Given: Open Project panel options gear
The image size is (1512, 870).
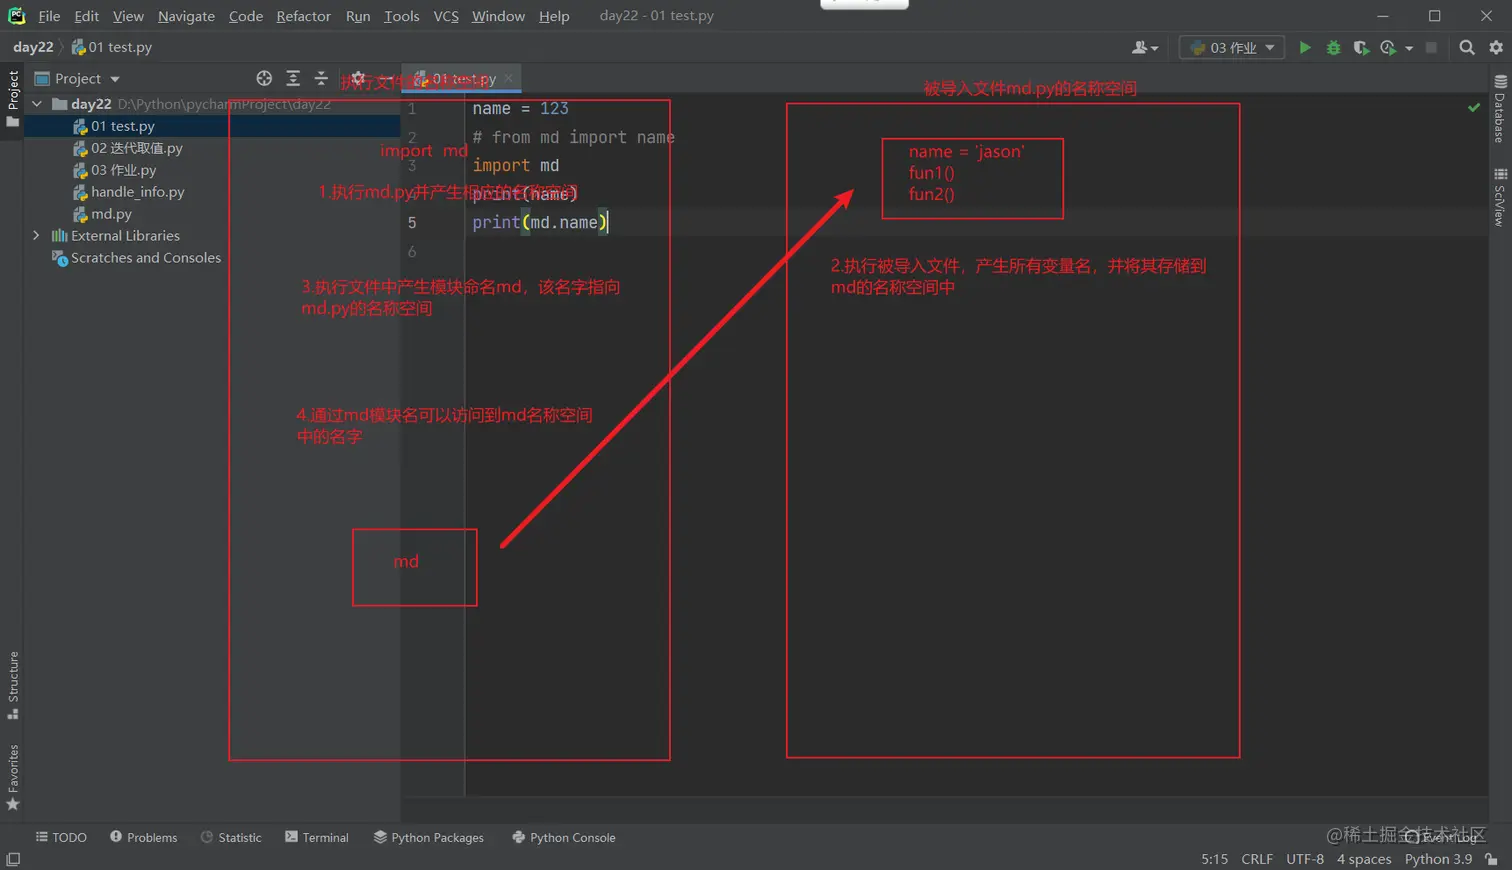Looking at the screenshot, I should click(x=358, y=78).
